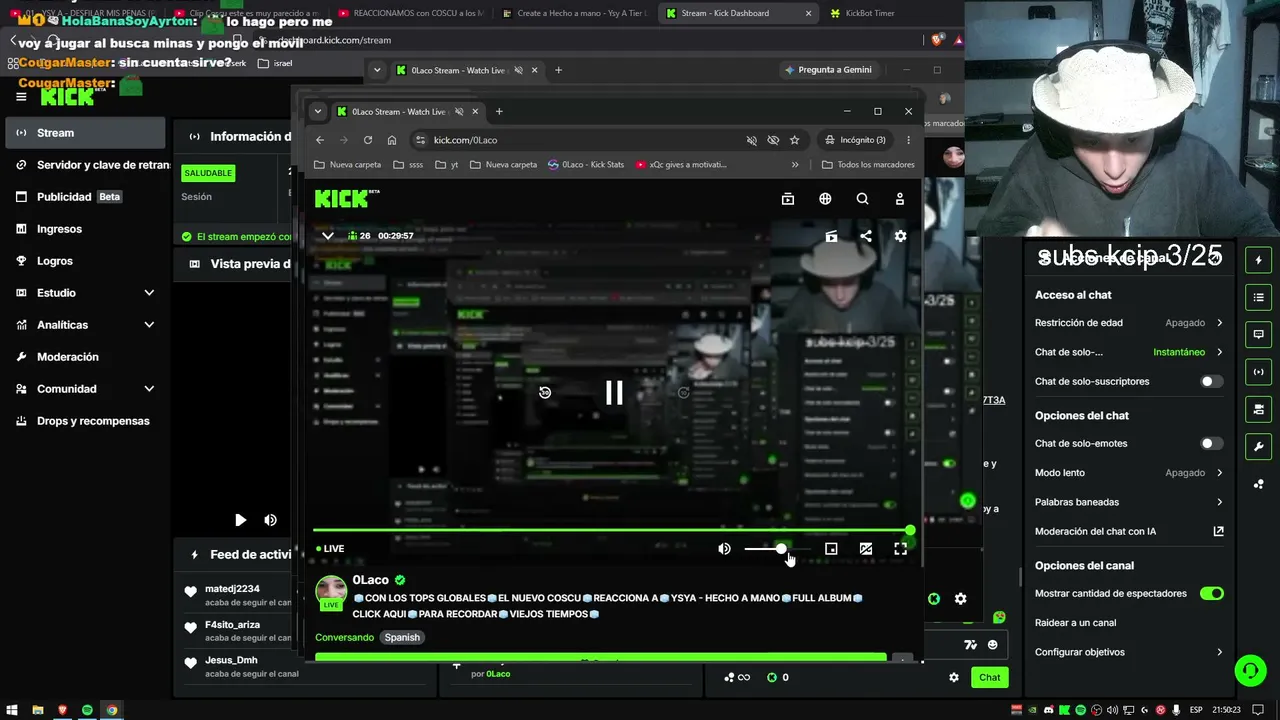
Task: Open Restricción de edad setting
Action: coord(1129,323)
